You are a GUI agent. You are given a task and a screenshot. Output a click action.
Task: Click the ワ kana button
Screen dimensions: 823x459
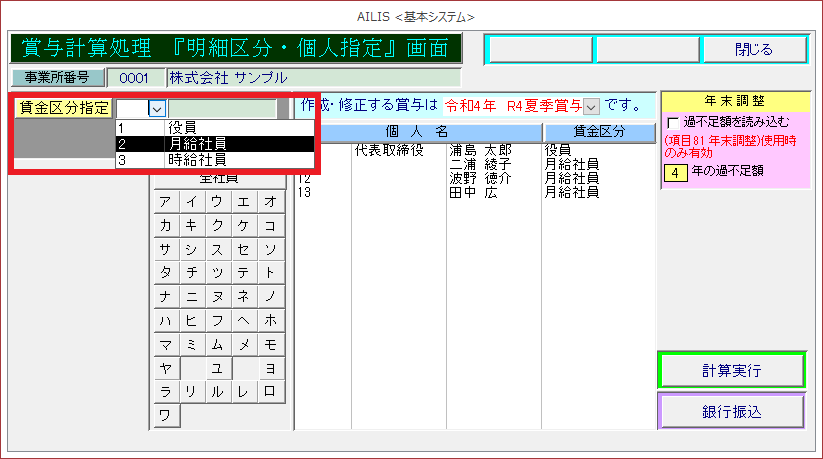(164, 414)
